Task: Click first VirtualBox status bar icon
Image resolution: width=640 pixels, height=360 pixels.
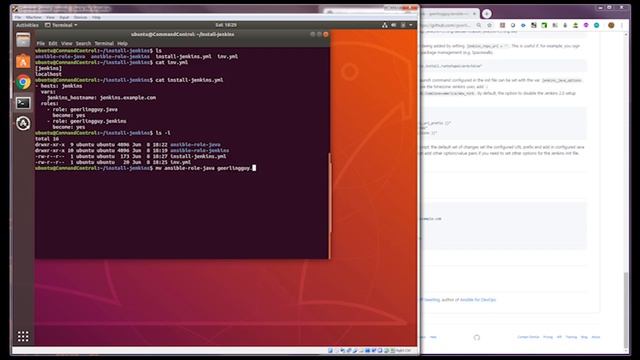Action: (x=330, y=351)
